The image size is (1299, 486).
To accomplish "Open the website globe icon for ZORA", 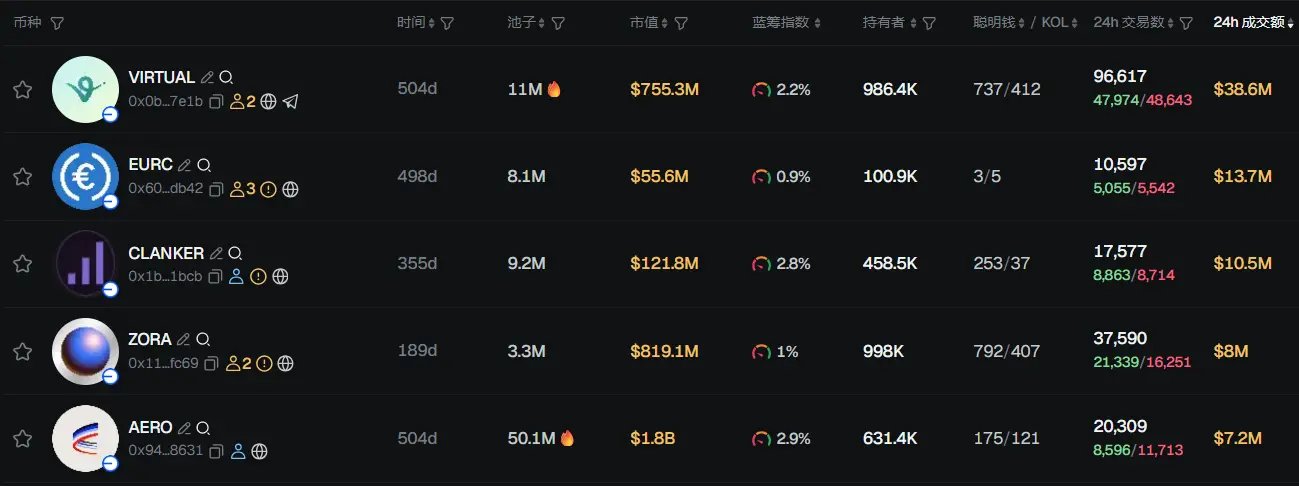I will coord(286,364).
